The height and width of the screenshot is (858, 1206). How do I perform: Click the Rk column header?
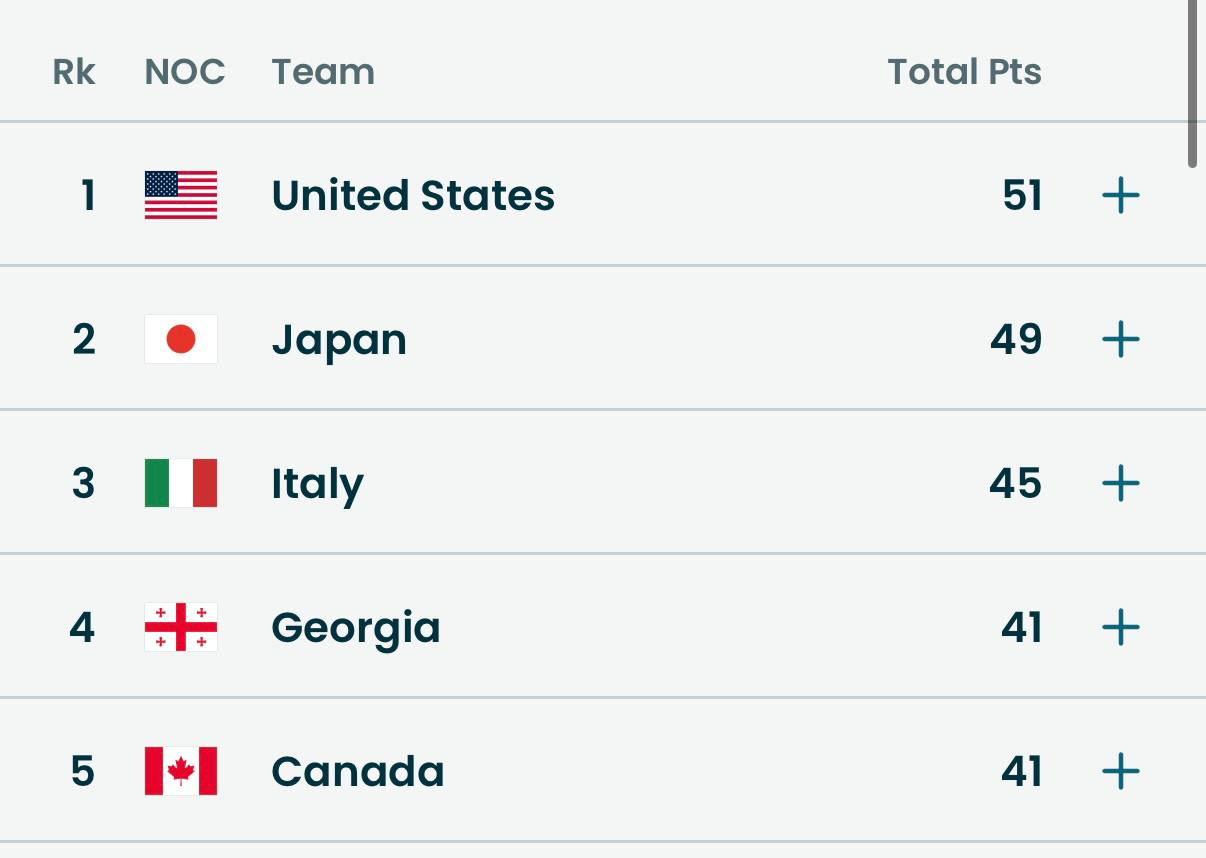74,72
